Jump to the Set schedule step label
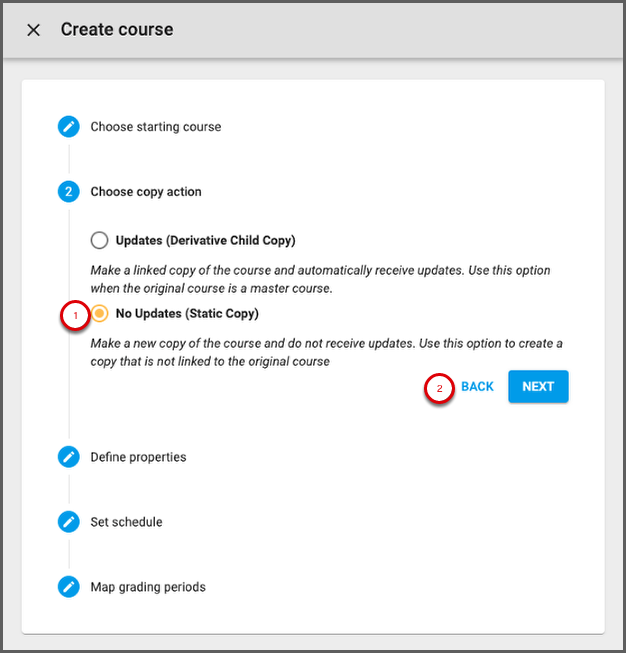The image size is (626, 653). point(126,522)
